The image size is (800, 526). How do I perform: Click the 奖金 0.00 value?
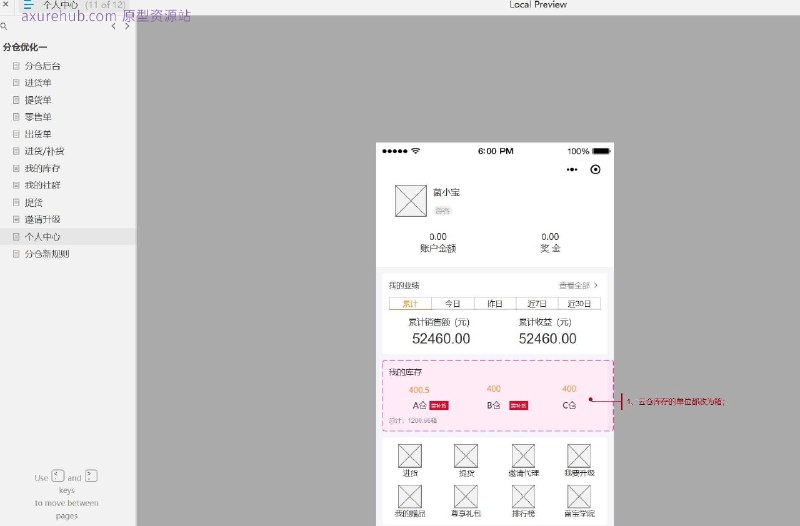coord(550,237)
